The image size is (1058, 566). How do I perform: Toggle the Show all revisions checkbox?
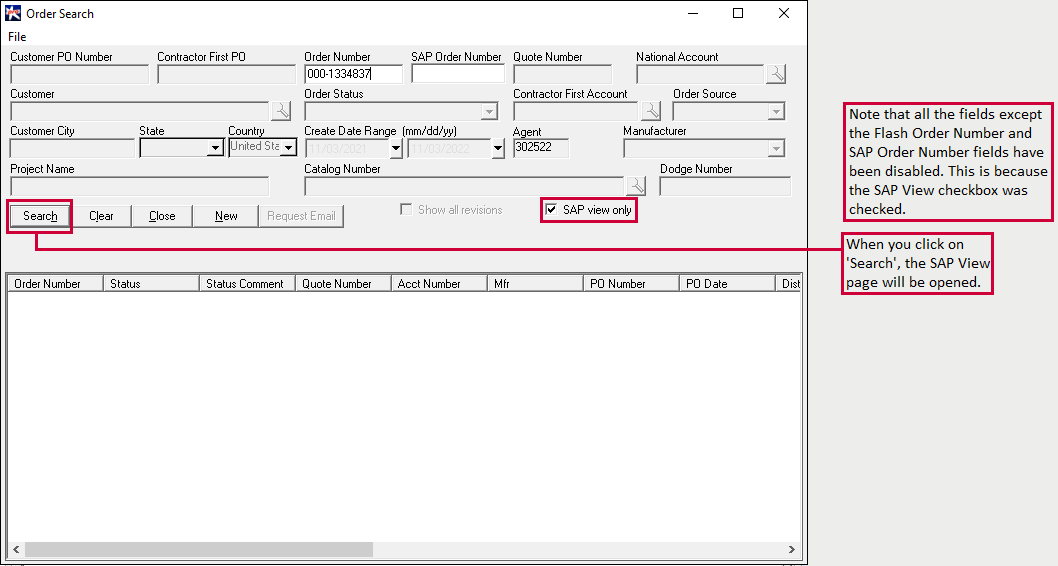406,210
